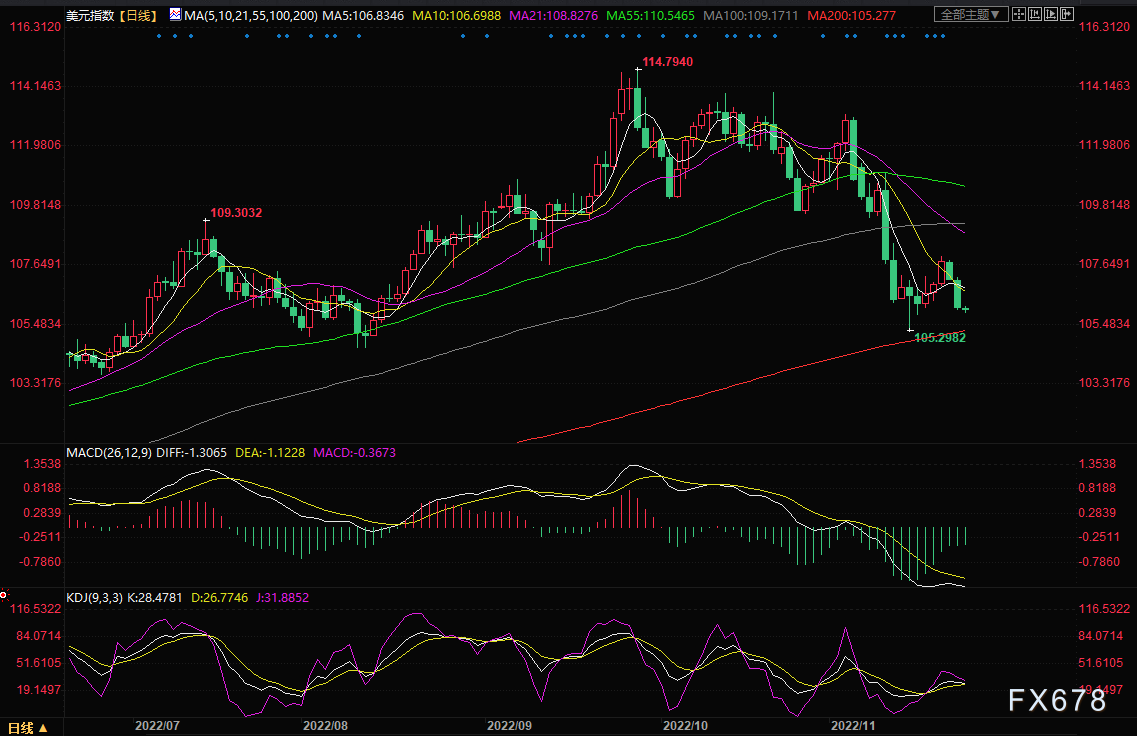Click the FX678 watermark logo

point(1056,699)
